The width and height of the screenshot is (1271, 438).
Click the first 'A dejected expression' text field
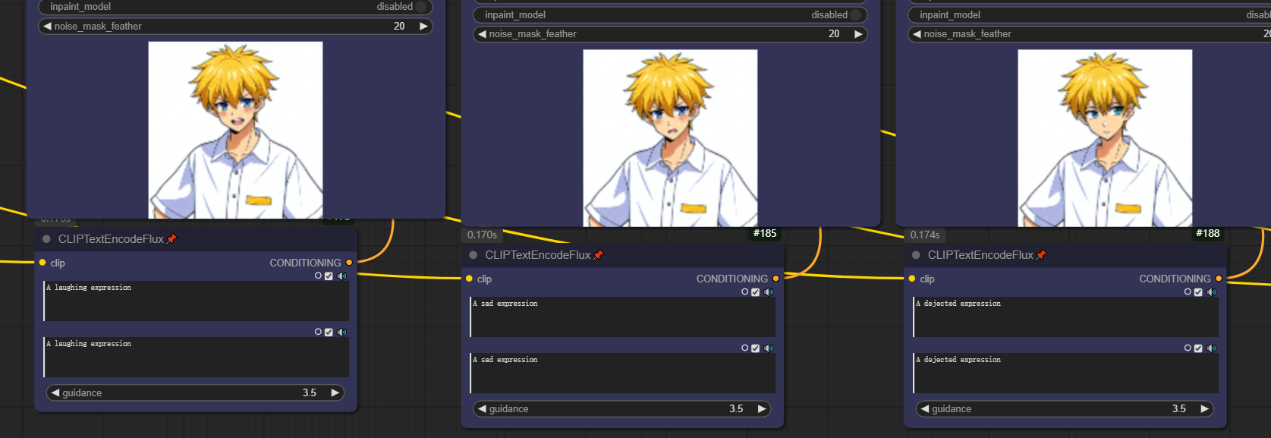[1065, 317]
